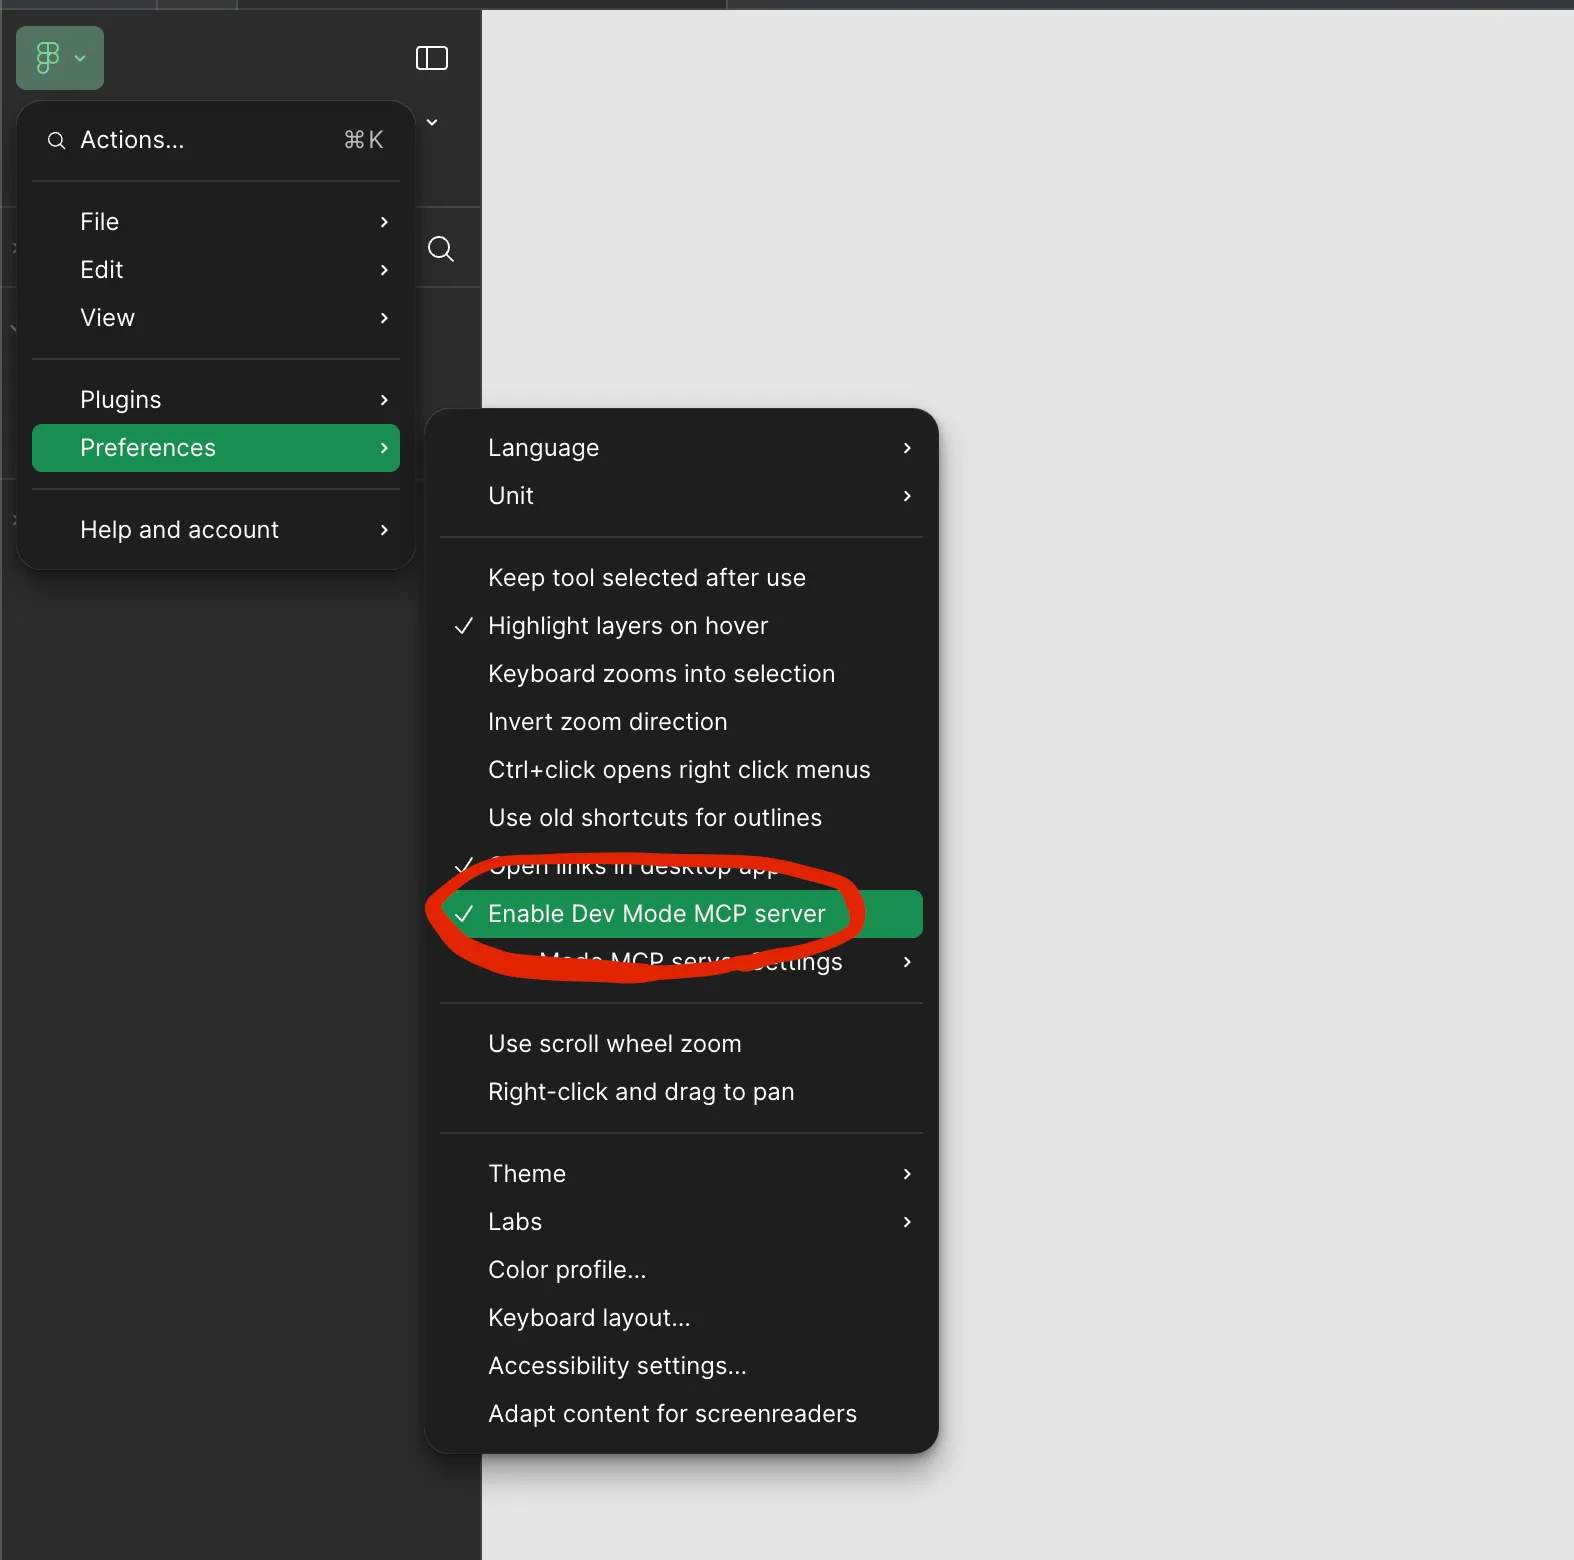This screenshot has height=1560, width=1574.
Task: Expand the Theme submenu
Action: (681, 1174)
